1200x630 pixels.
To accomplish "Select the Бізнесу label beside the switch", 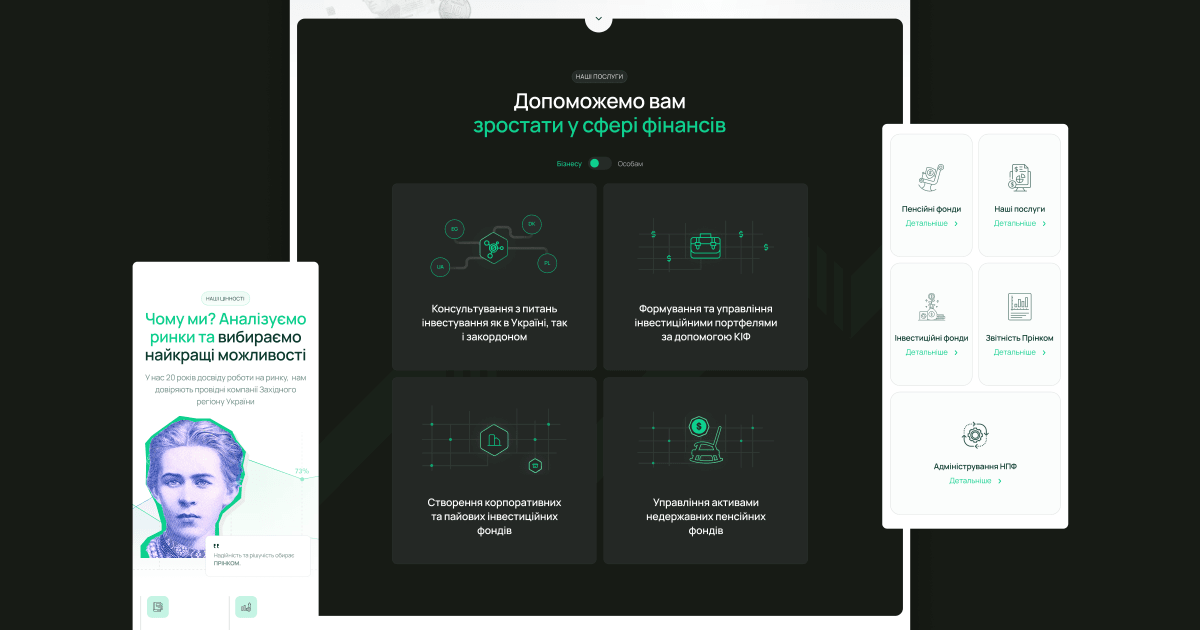I will (569, 163).
